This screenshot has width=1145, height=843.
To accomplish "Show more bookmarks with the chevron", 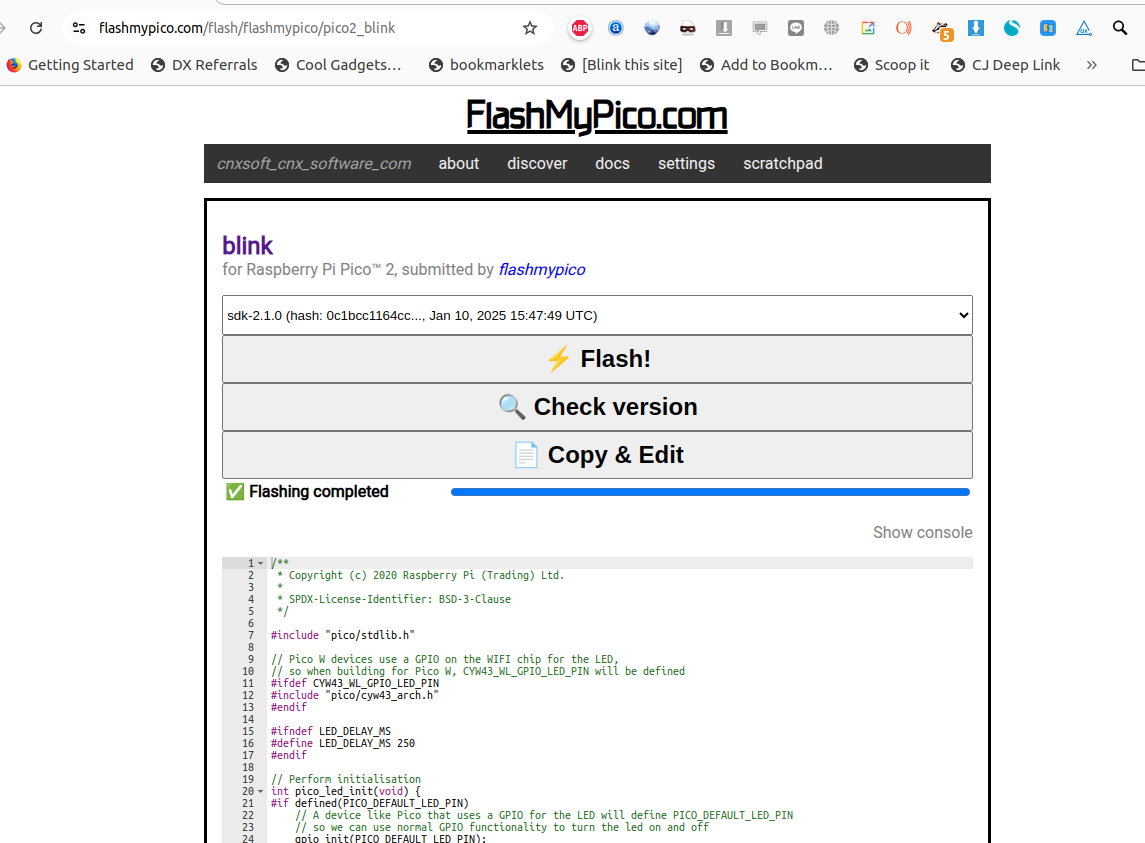I will click(1091, 65).
